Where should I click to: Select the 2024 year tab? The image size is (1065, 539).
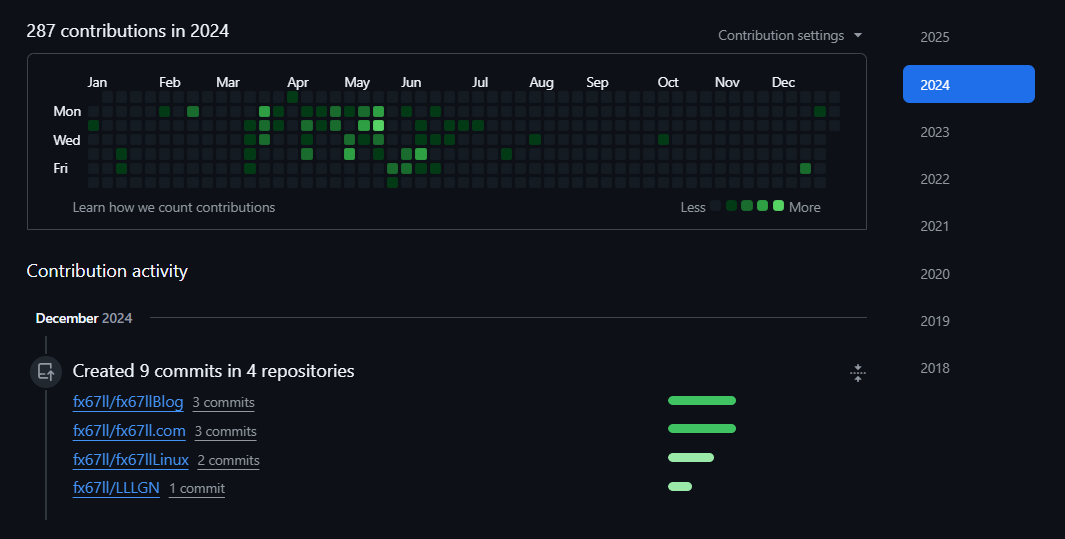(969, 84)
